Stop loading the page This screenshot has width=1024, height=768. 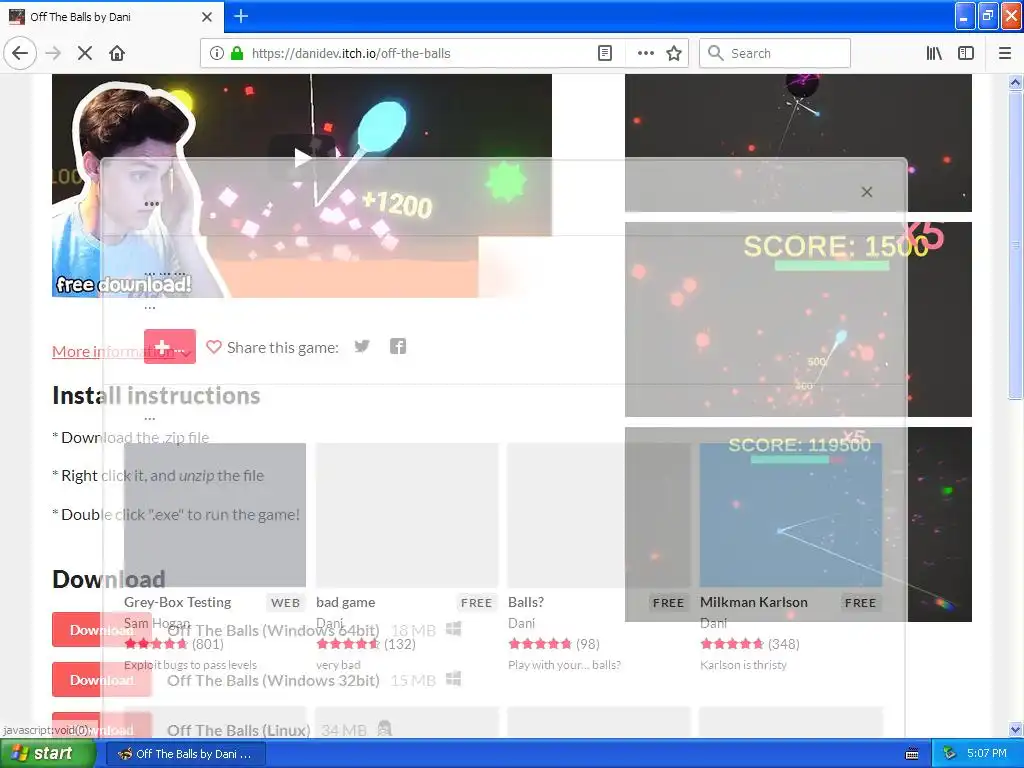(x=84, y=53)
